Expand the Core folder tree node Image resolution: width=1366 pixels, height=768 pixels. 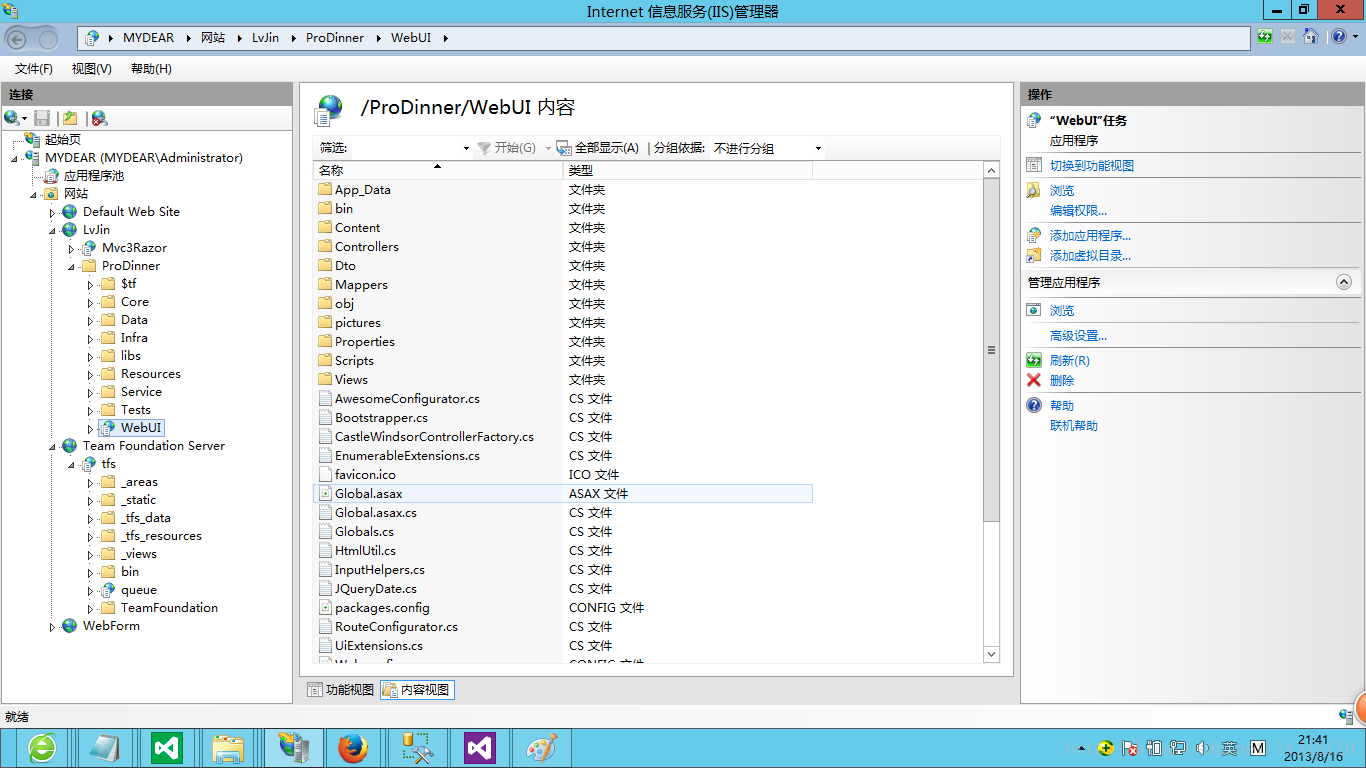(91, 303)
